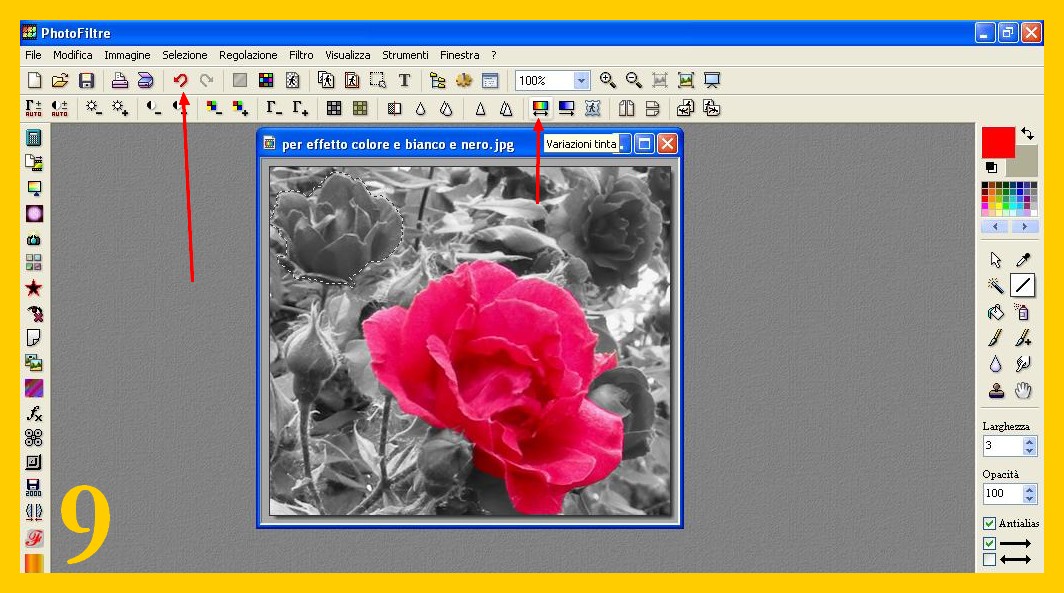1064x593 pixels.
Task: Open the Regolazione menu
Action: (x=248, y=55)
